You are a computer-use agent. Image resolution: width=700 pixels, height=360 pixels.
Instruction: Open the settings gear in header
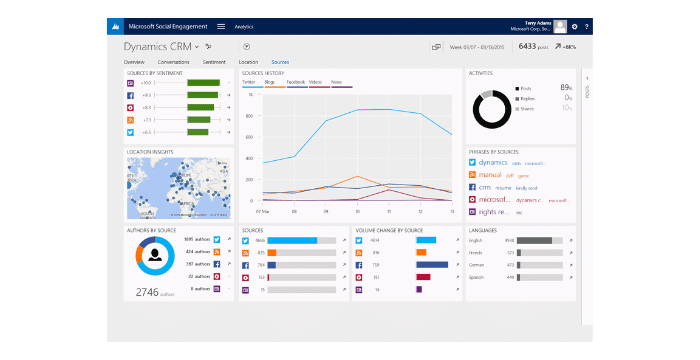575,27
